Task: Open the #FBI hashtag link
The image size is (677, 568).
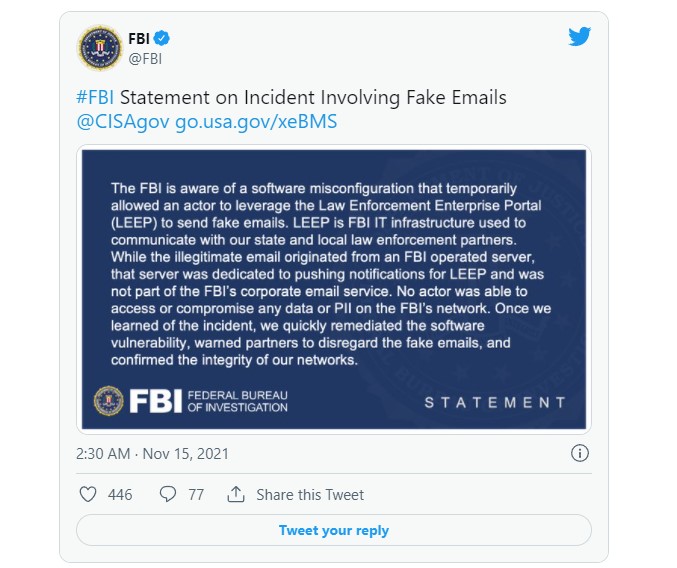Action: (x=96, y=98)
